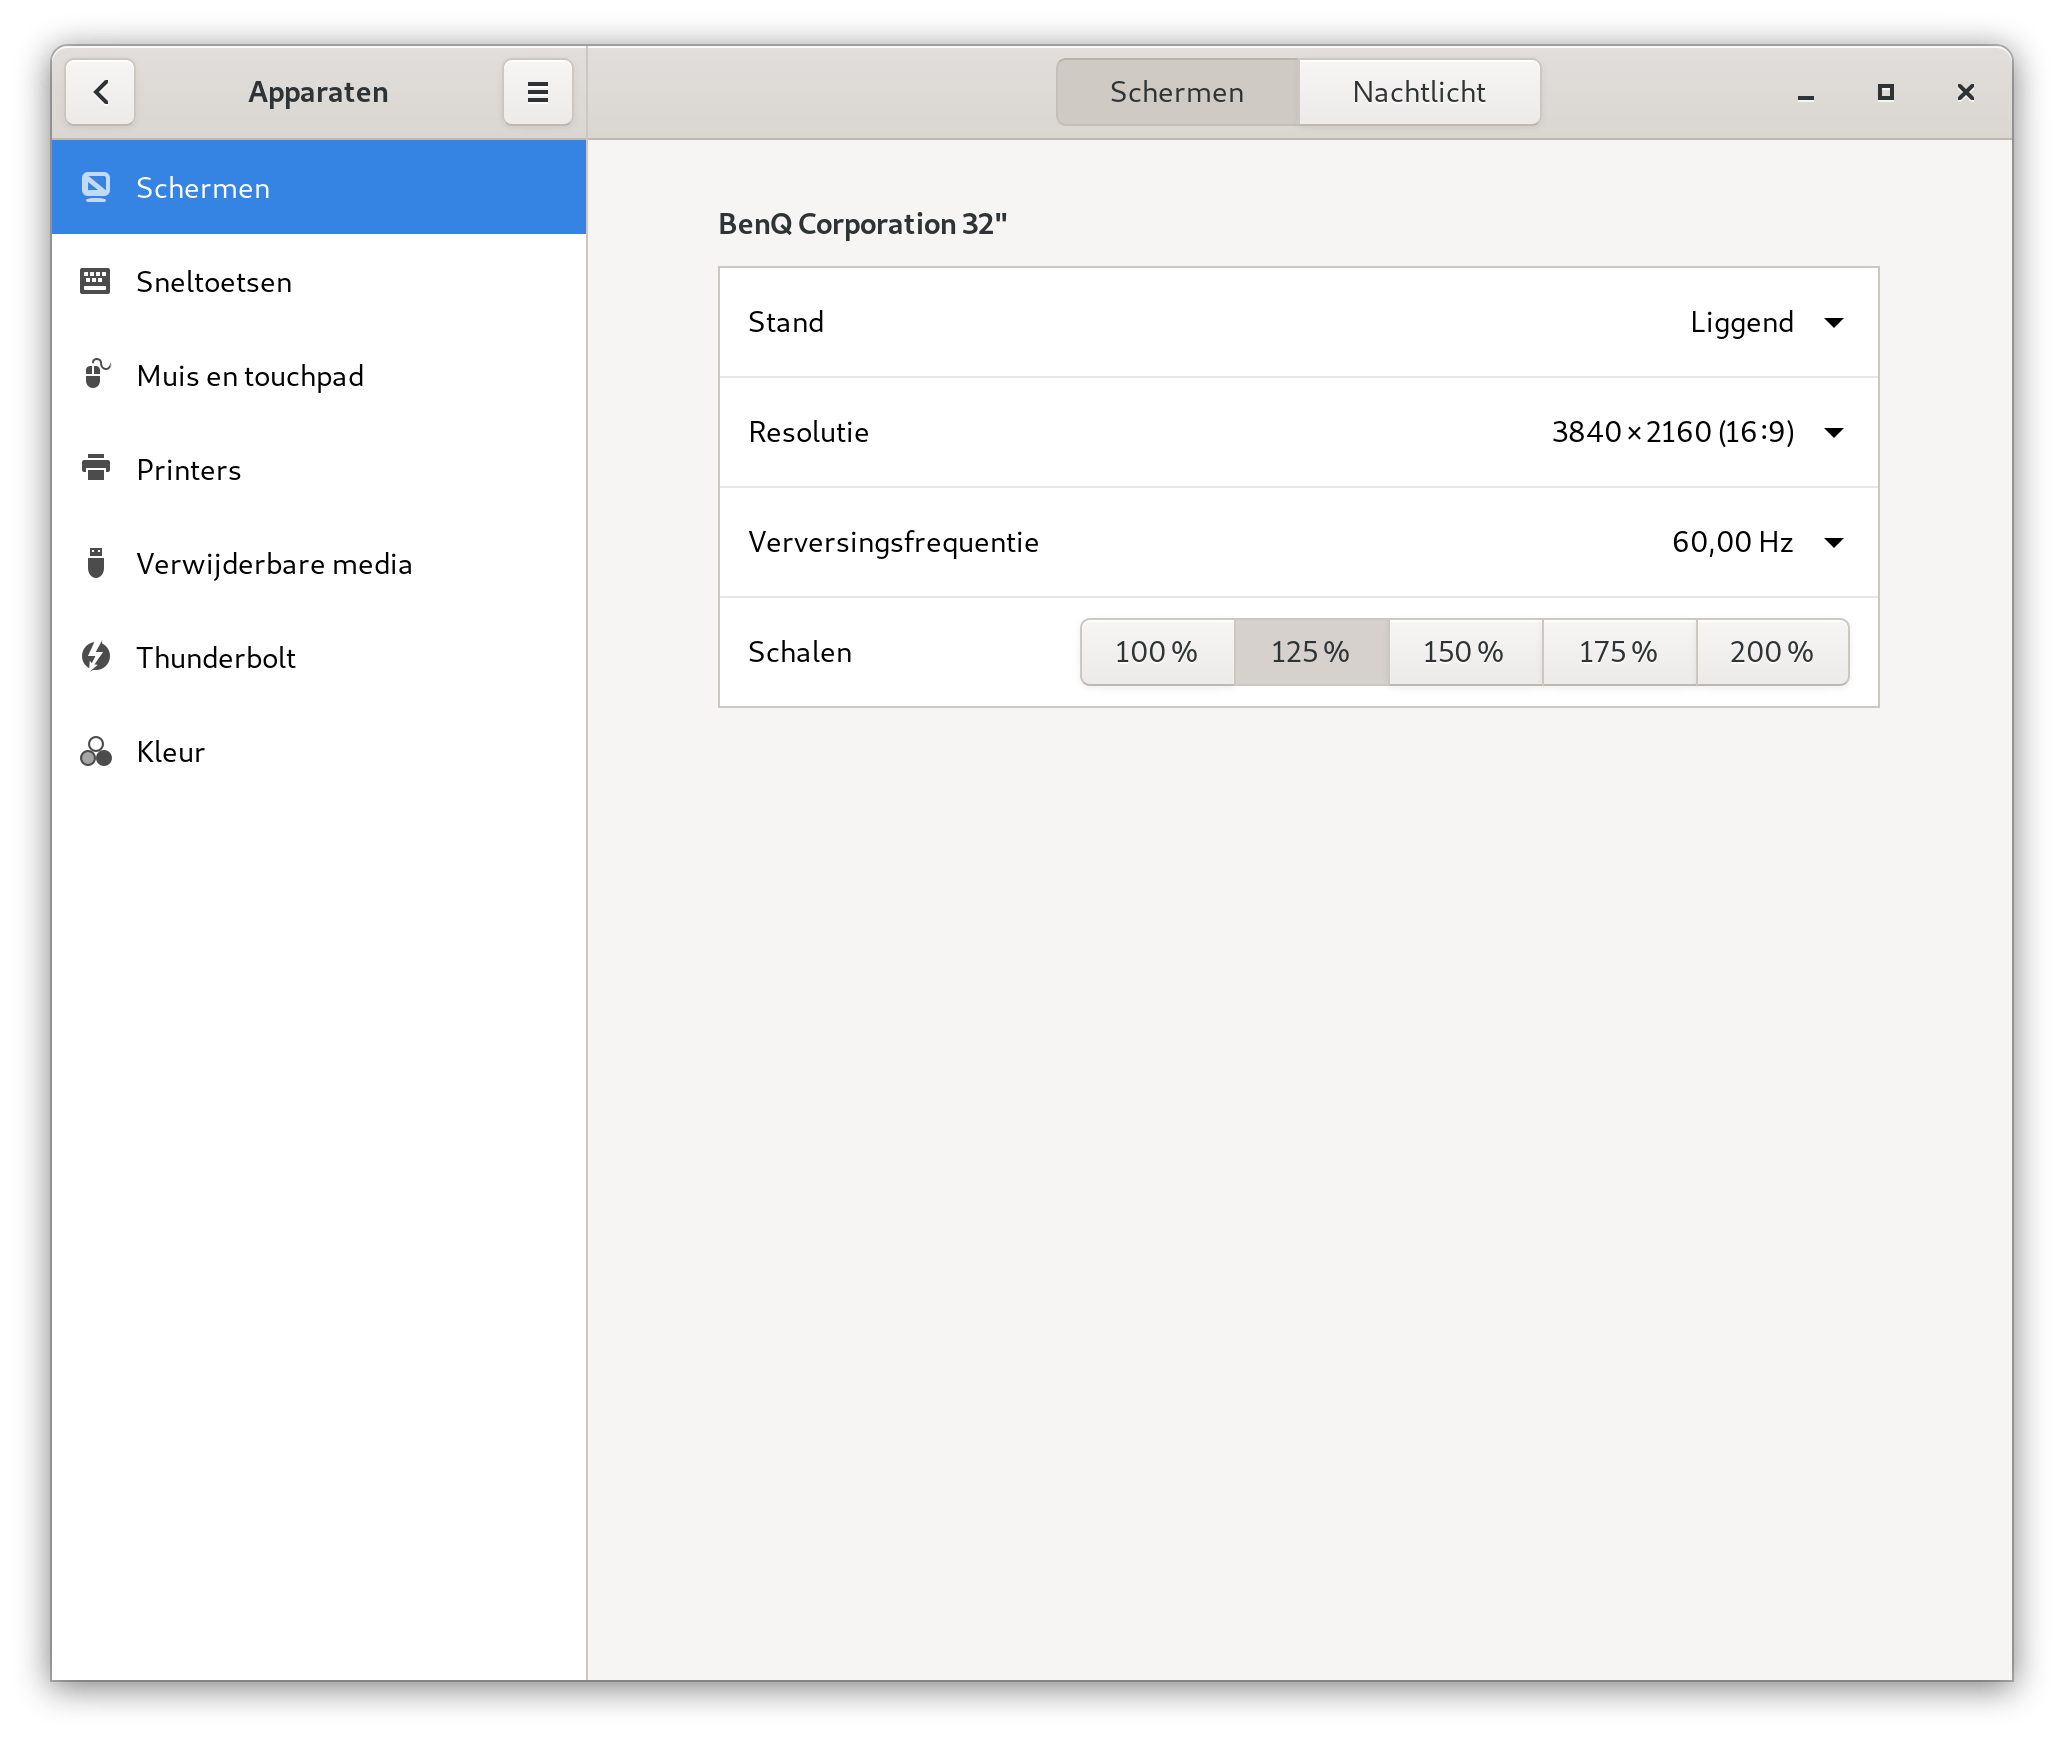Go back with the arrow button
The width and height of the screenshot is (2064, 1738).
click(x=100, y=92)
